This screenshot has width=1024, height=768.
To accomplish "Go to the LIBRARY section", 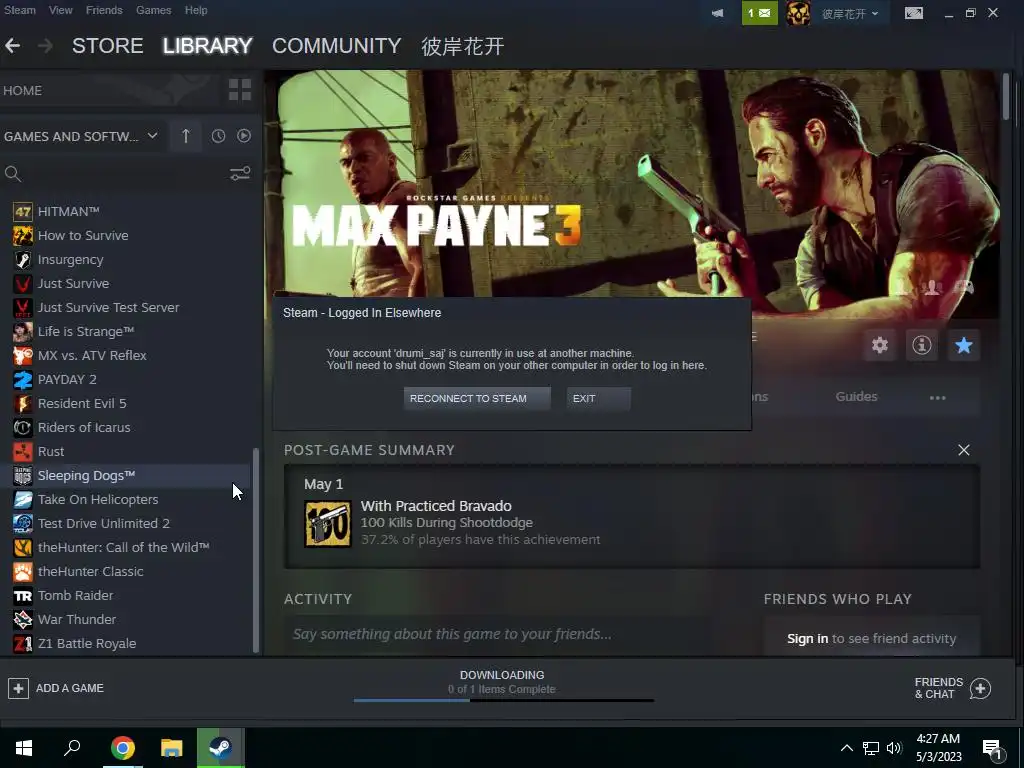I will click(x=208, y=46).
